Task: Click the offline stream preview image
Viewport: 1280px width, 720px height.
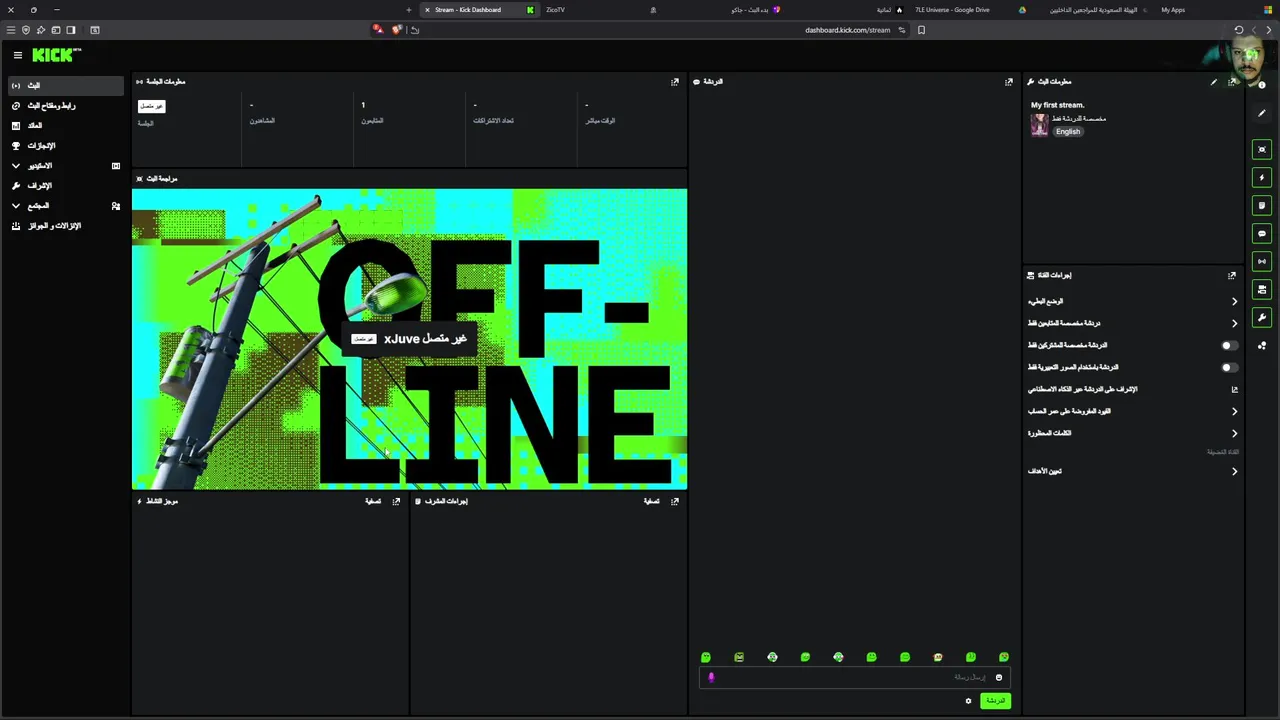Action: point(409,339)
